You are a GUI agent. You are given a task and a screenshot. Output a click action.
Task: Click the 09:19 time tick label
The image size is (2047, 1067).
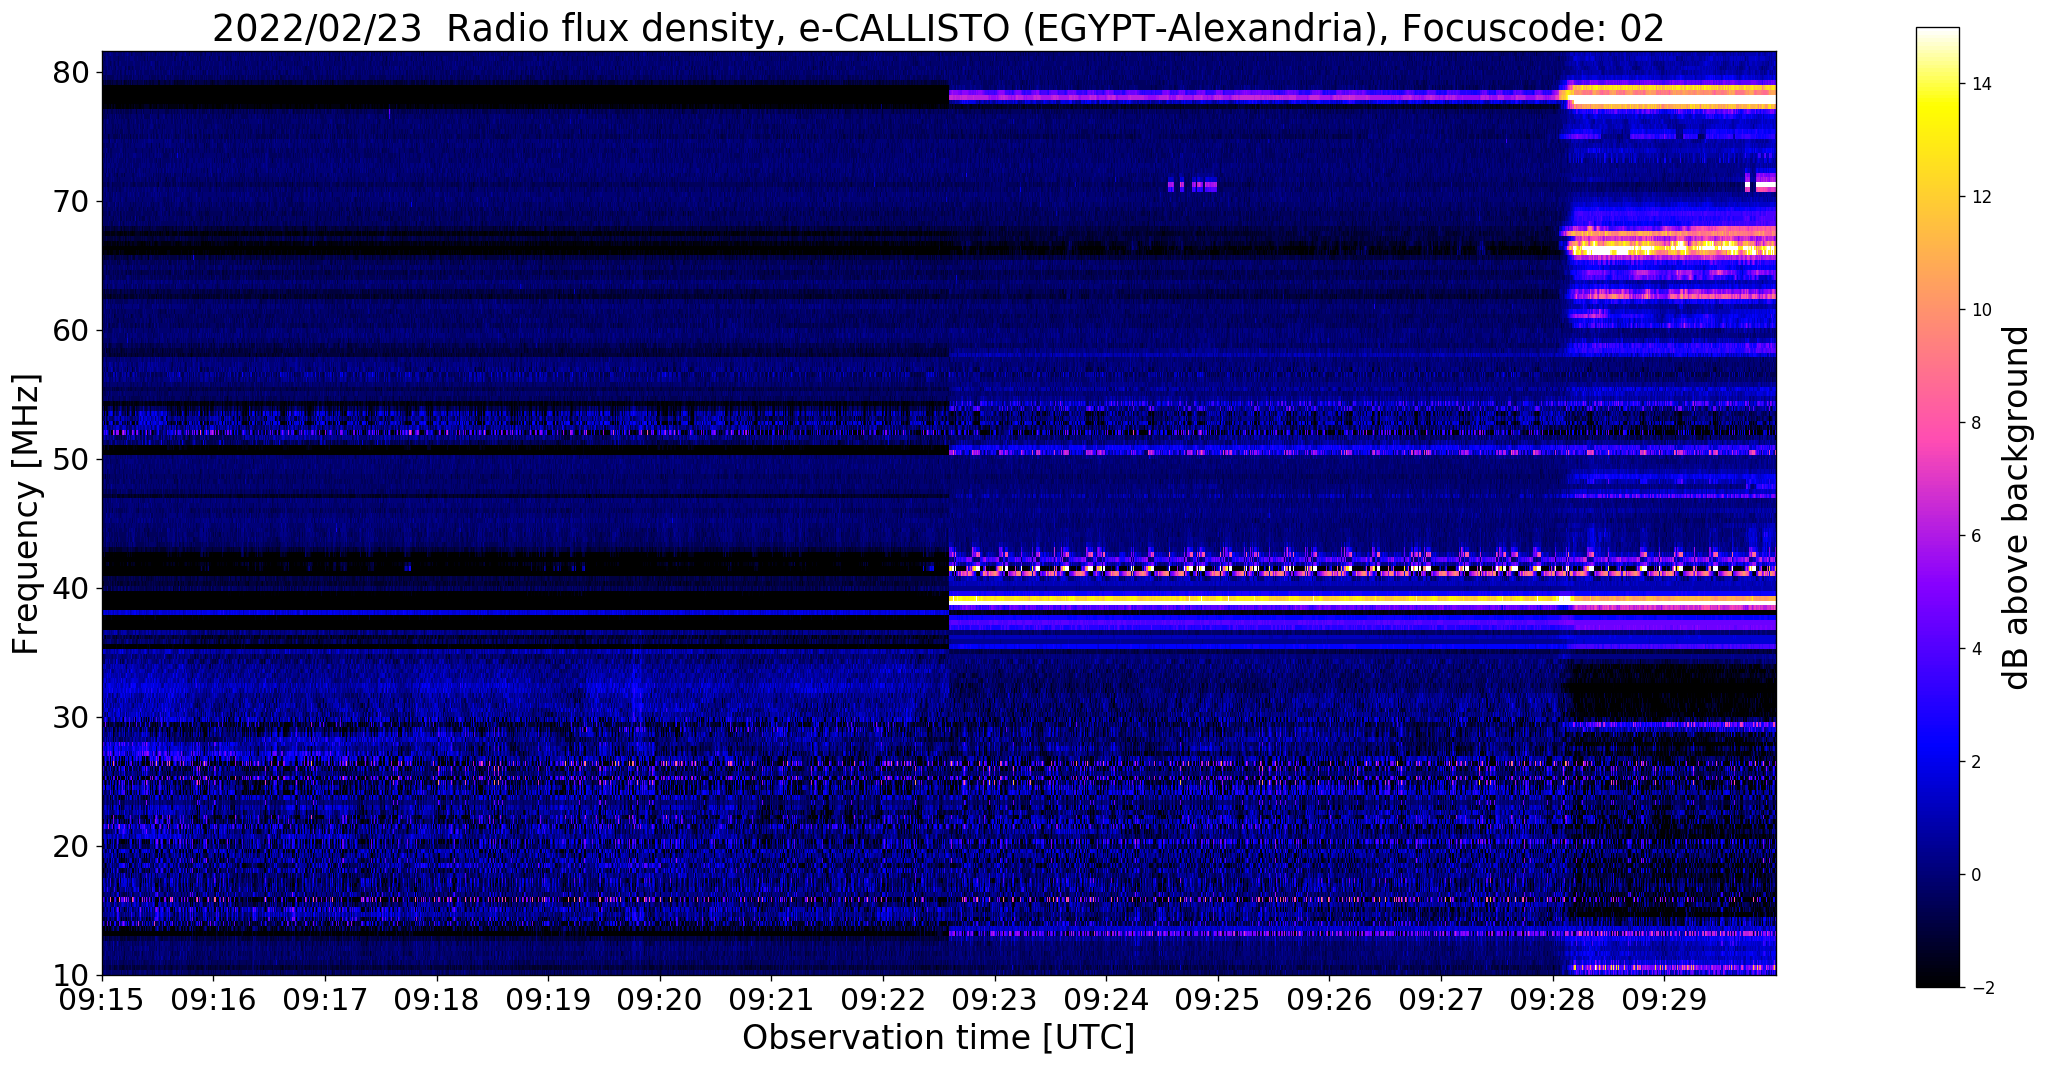click(548, 998)
